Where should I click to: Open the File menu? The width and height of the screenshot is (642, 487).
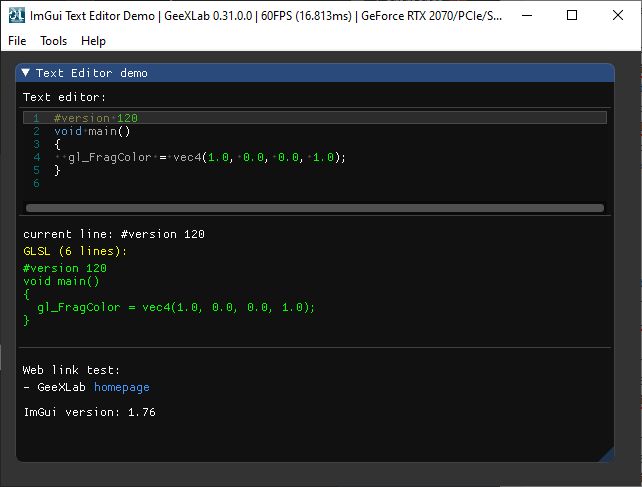[x=17, y=41]
